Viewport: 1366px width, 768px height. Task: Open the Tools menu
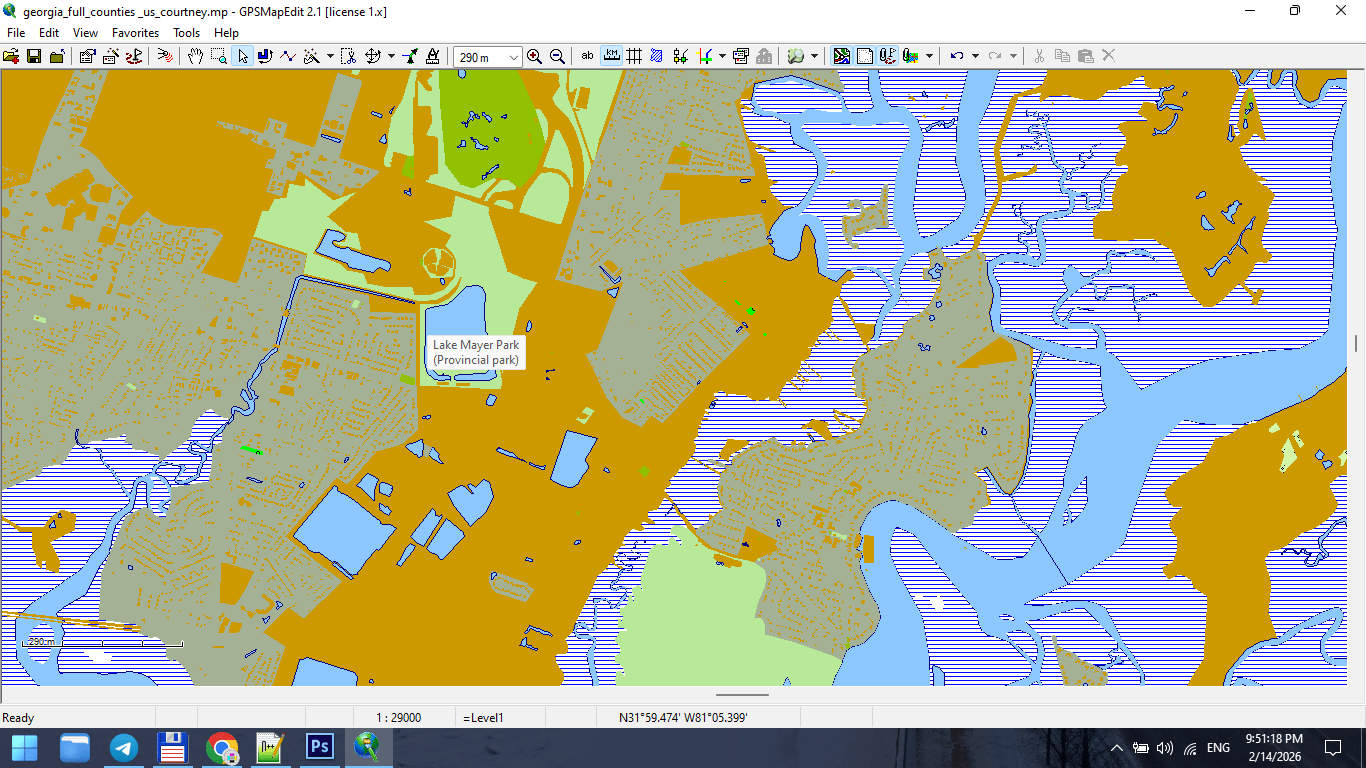(x=186, y=33)
